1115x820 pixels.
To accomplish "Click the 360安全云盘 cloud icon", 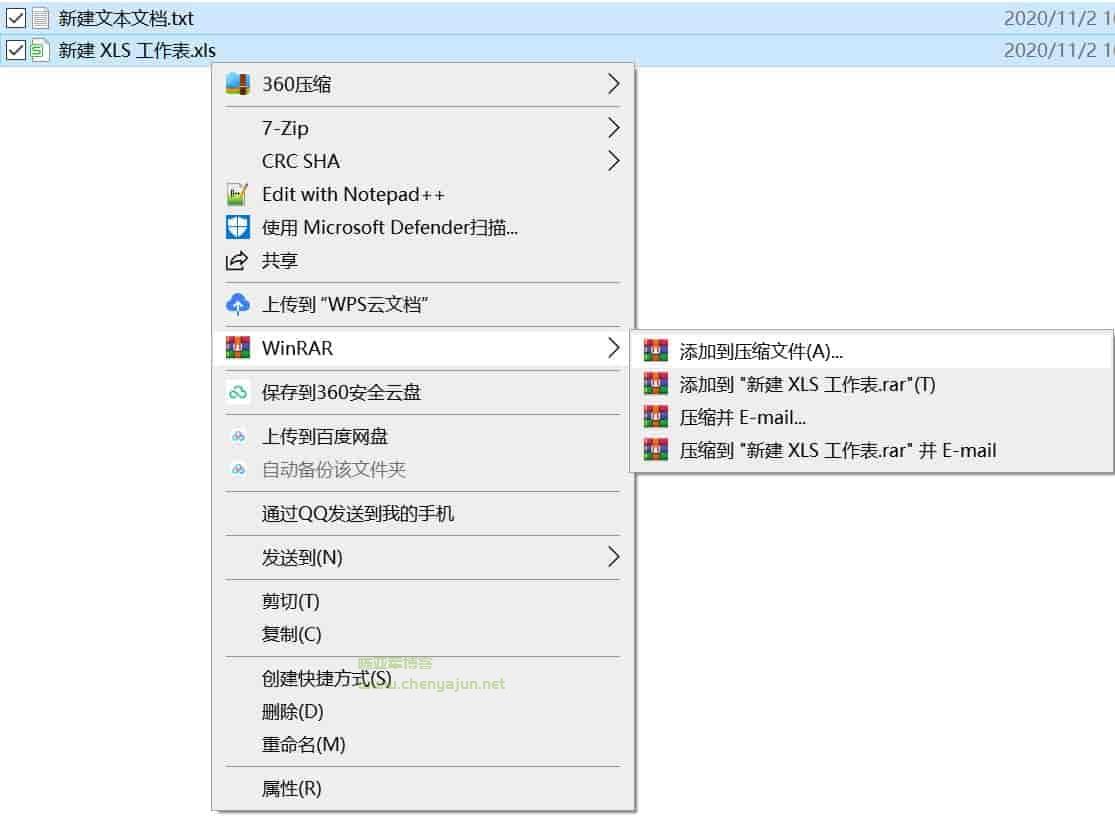I will pos(238,392).
